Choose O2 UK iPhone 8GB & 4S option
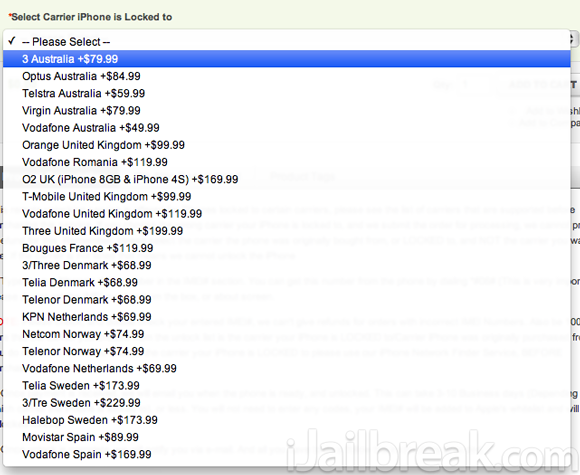This screenshot has height=475, width=580. pos(287,179)
